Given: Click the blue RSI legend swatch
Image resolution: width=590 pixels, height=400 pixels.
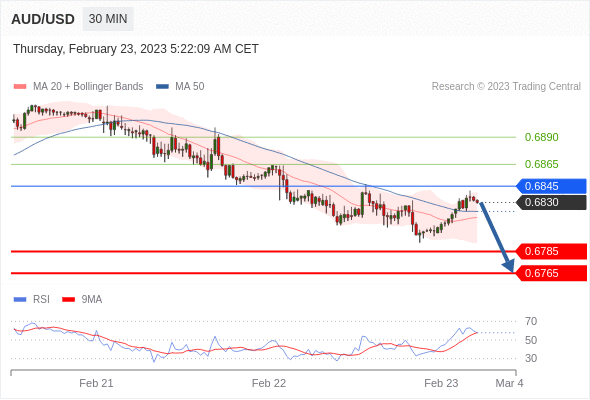Looking at the screenshot, I should 20,300.
